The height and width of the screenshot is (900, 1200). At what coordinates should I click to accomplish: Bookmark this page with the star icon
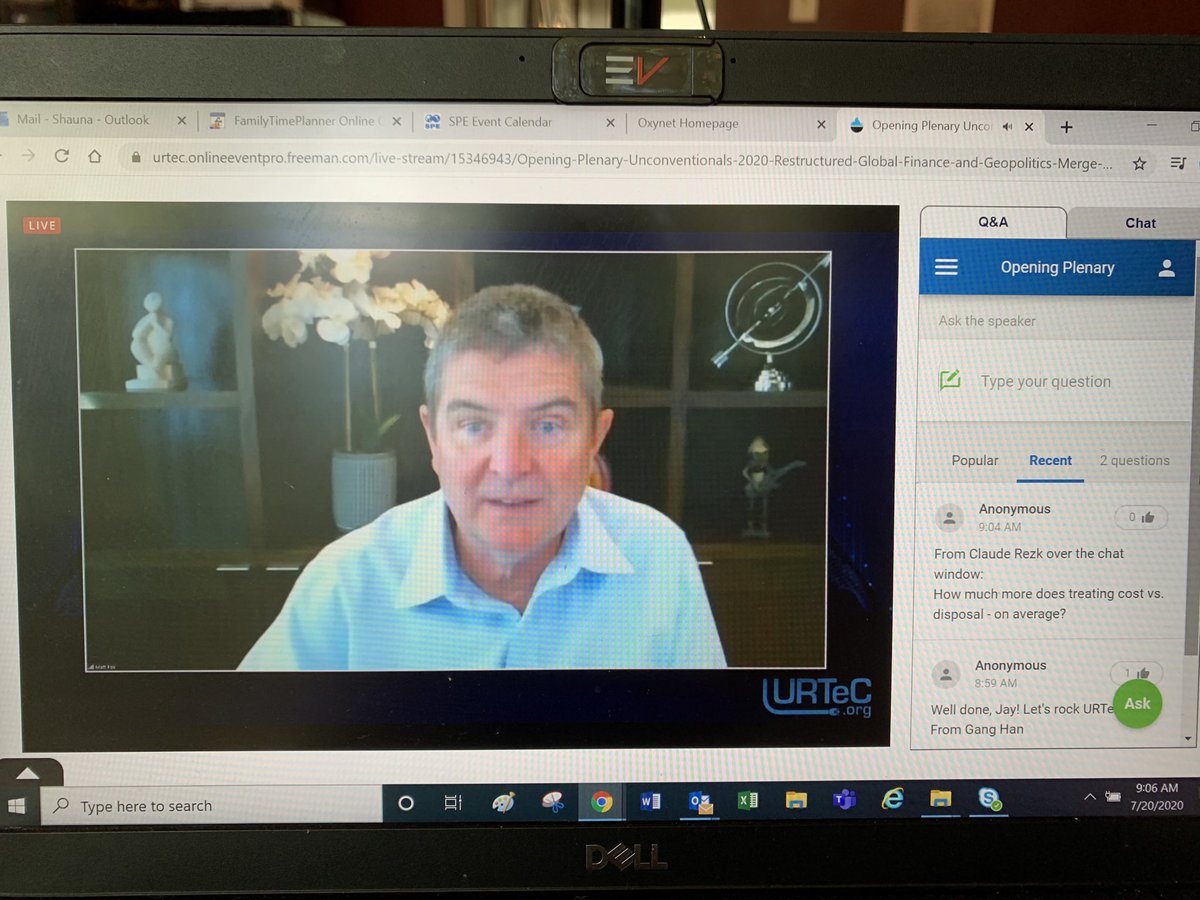click(x=1138, y=162)
